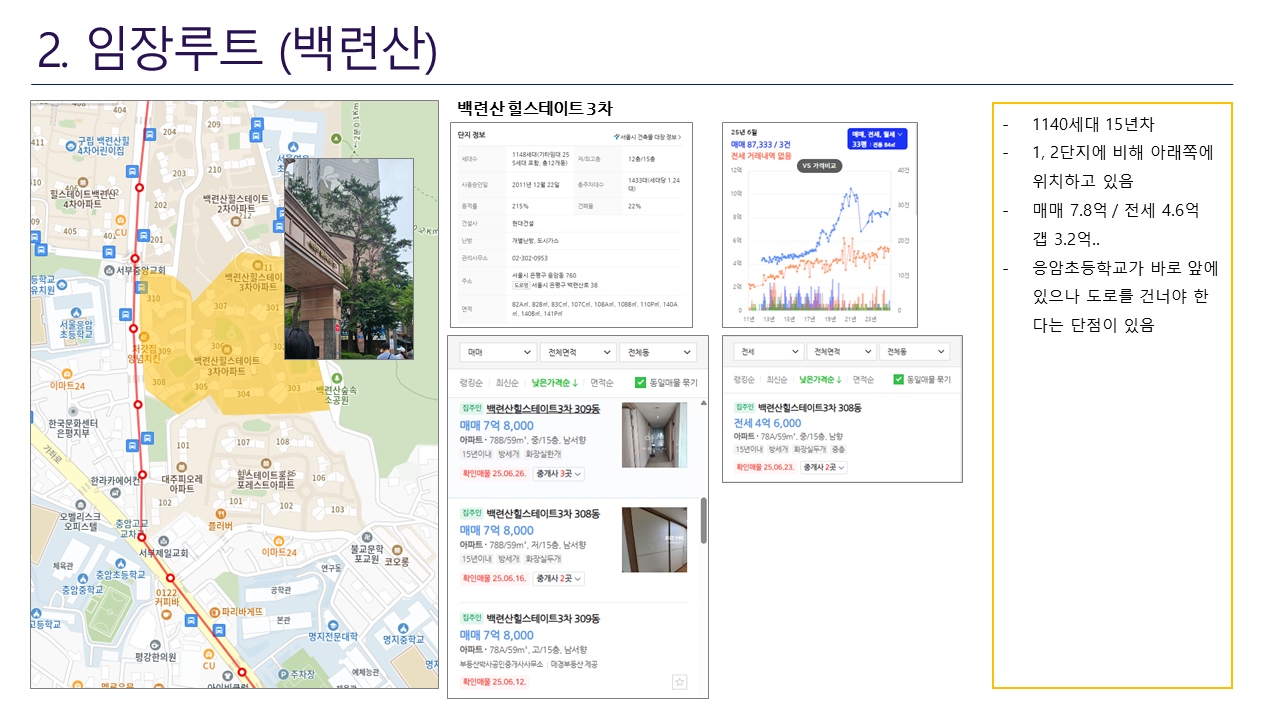
Task: Click the slide title 2. 임장루트 (백련산)
Action: coord(237,48)
